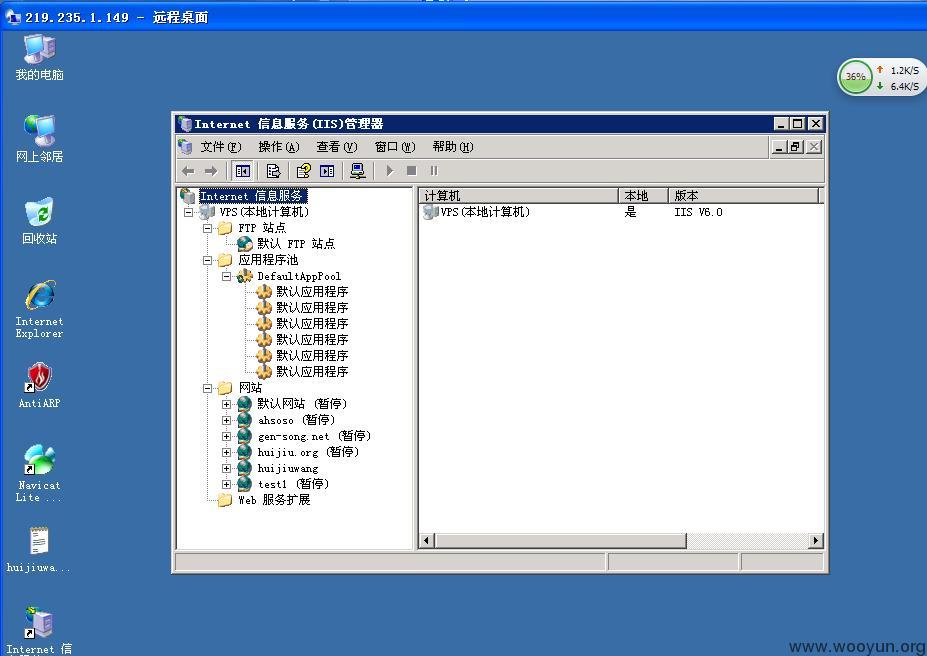
Task: Select the gen-song.net website item
Action: coord(314,436)
